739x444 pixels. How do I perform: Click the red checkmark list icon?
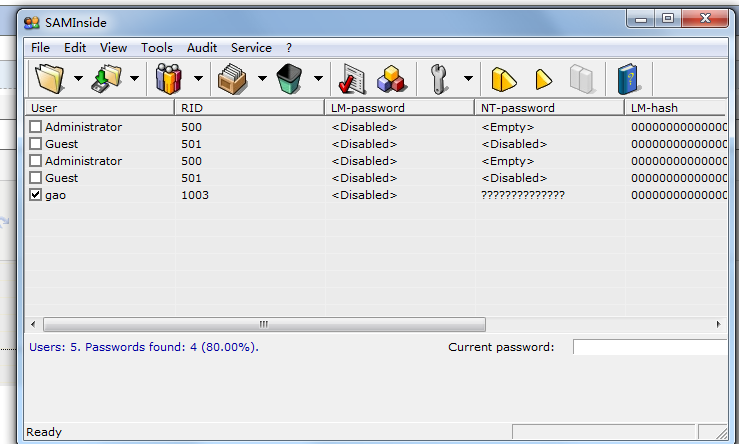[352, 79]
